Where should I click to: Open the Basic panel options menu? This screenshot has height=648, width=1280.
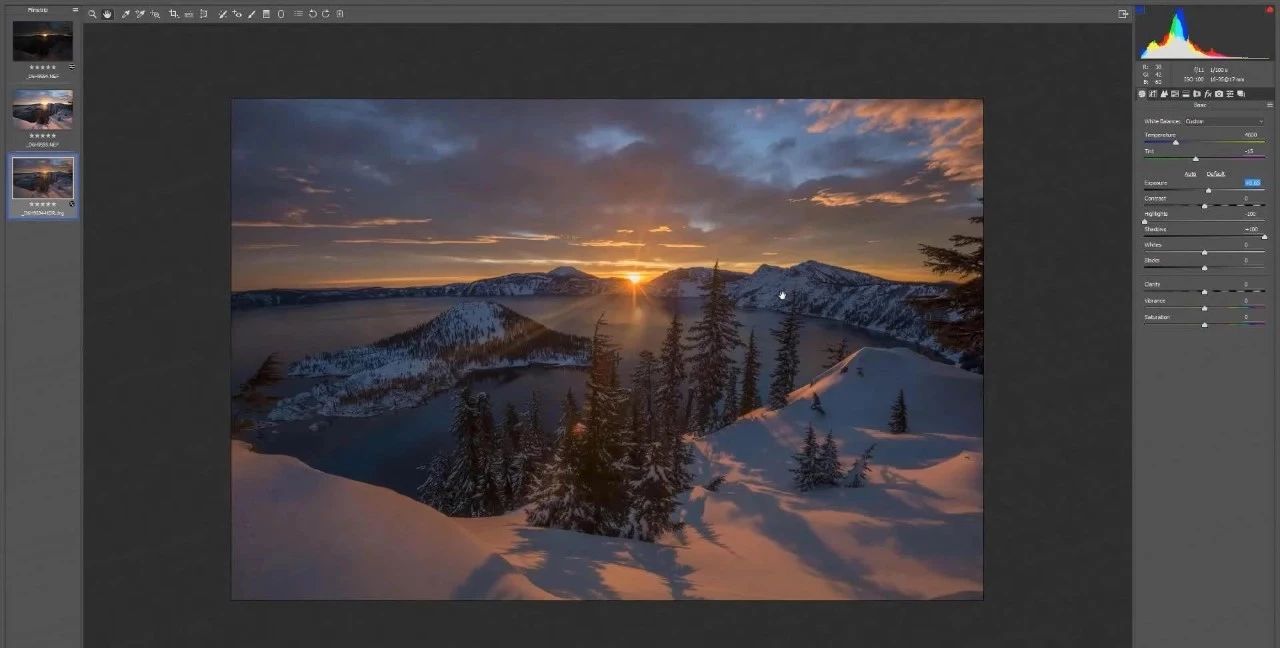click(x=1270, y=104)
